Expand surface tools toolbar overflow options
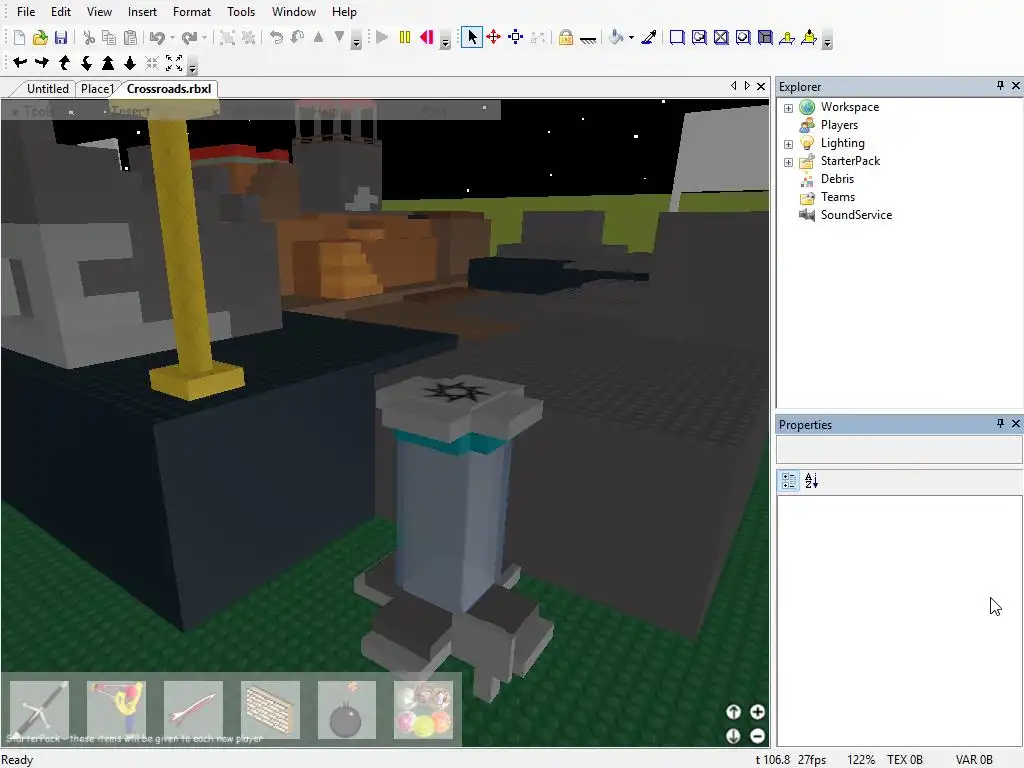The height and width of the screenshot is (768, 1024). coord(827,42)
